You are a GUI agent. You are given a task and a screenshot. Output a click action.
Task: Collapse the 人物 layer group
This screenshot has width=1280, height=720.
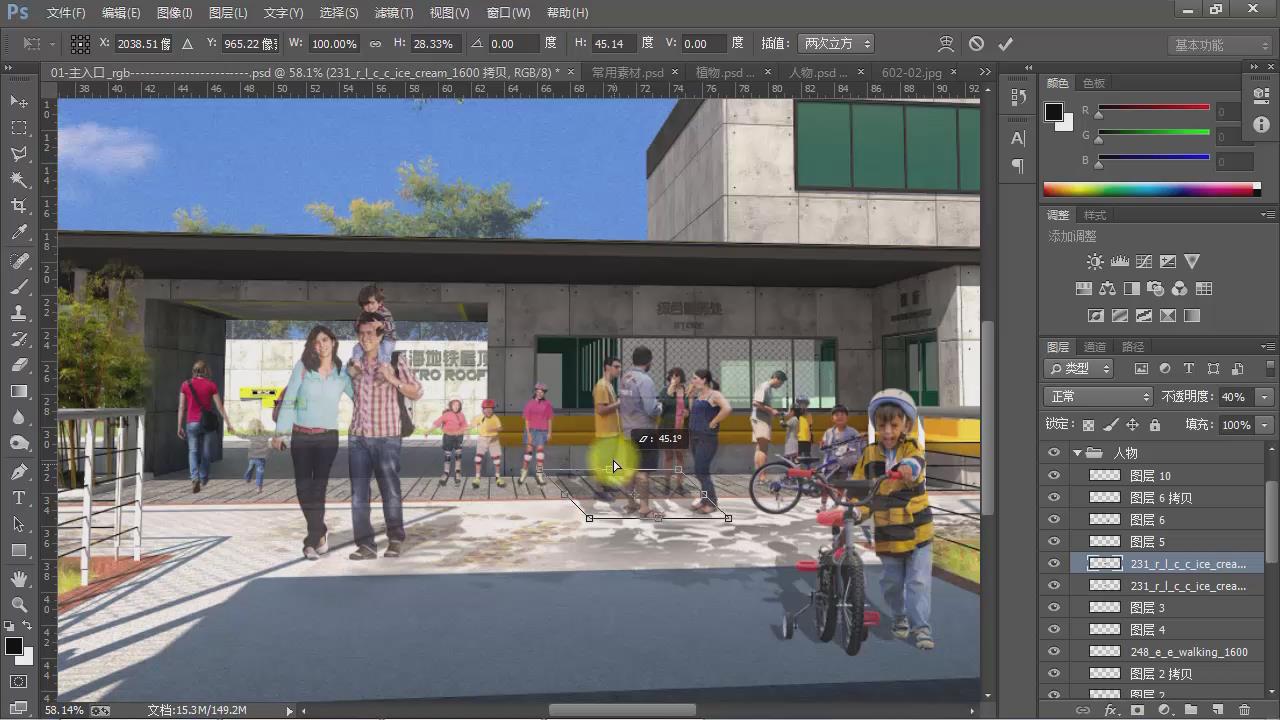point(1077,453)
